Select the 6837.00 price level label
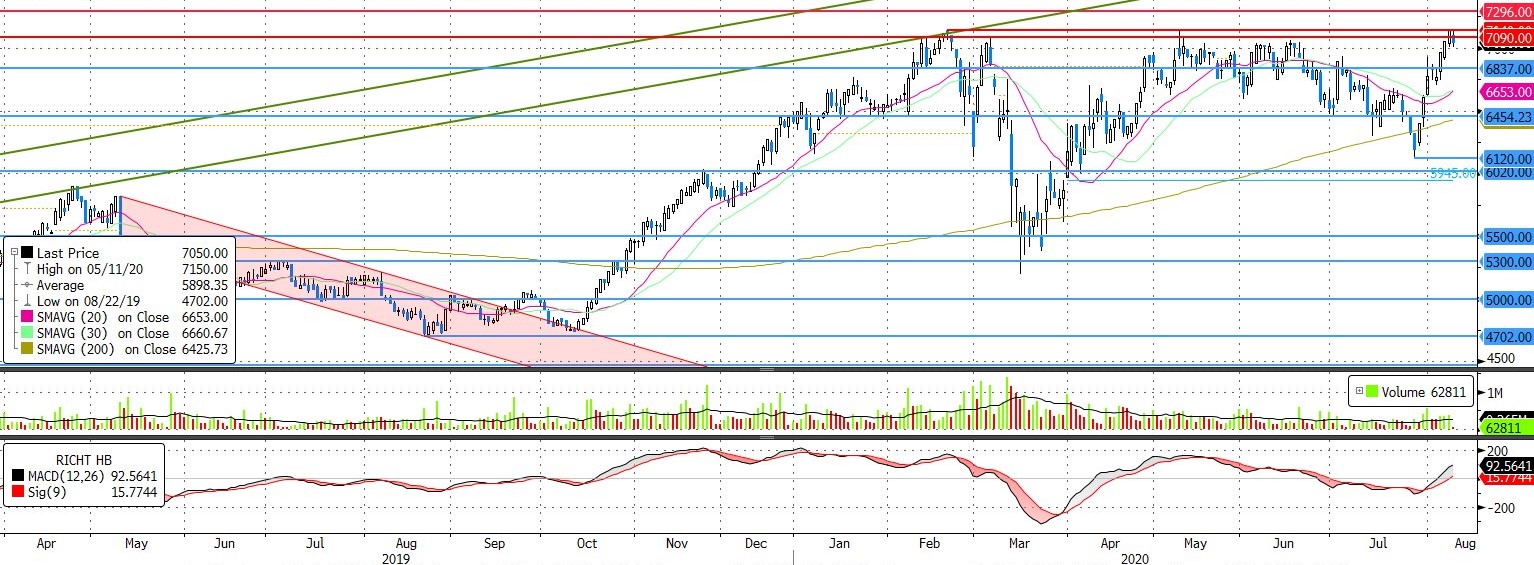 1507,69
